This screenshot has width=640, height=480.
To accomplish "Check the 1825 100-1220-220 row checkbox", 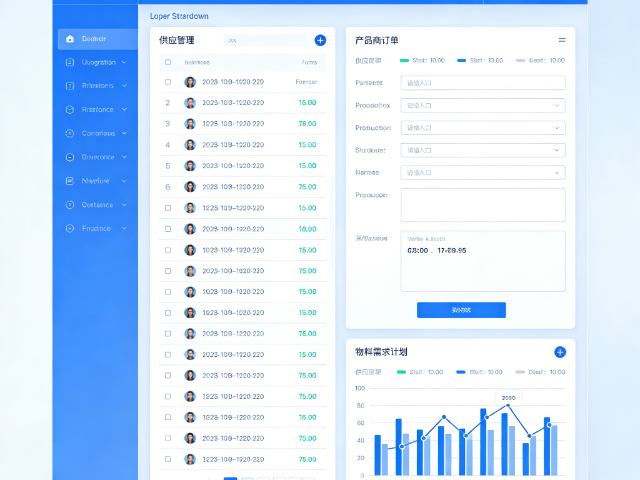I will 168,396.
